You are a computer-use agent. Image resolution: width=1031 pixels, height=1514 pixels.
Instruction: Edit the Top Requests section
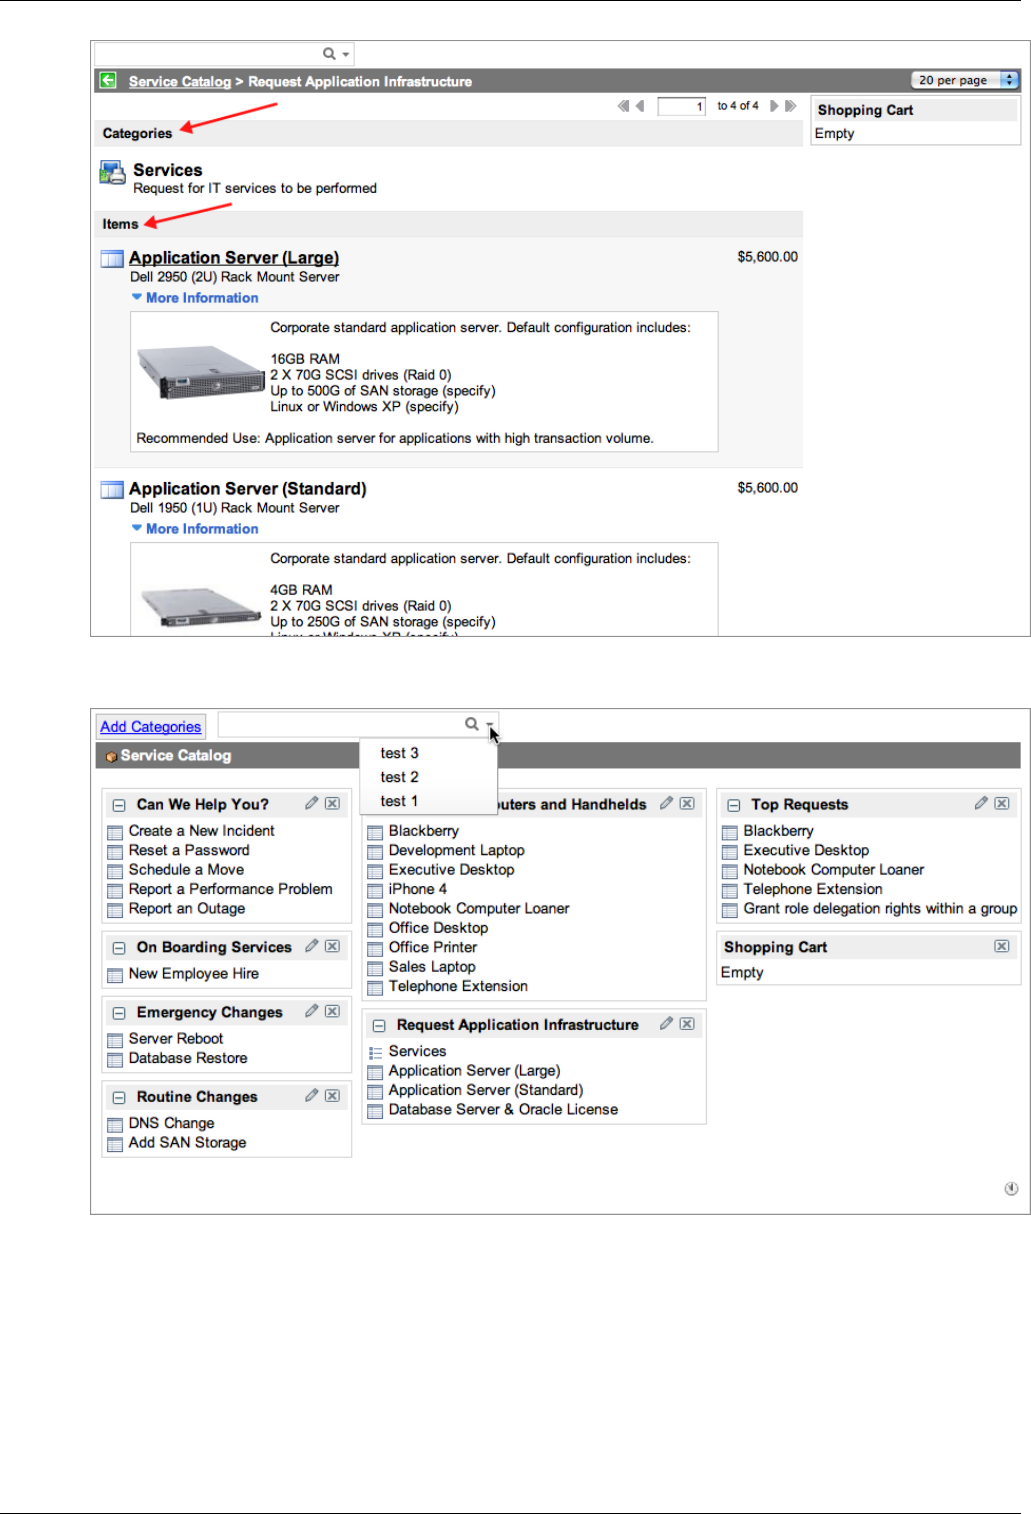982,803
